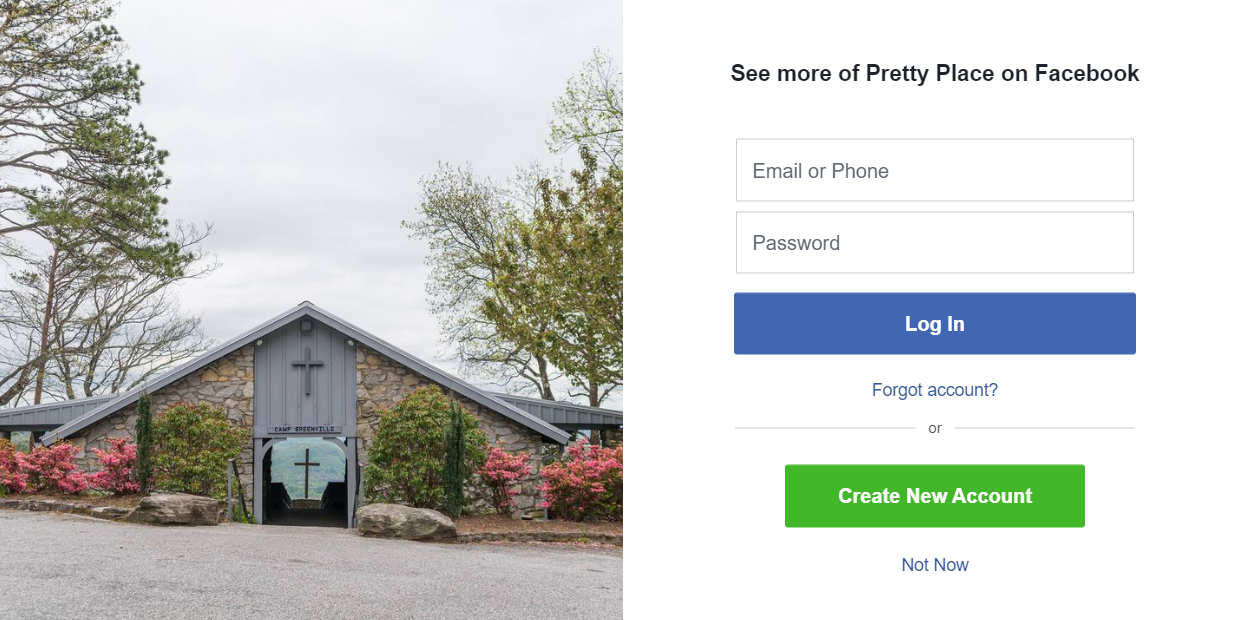Click the Camp Greenville sign above entrance
The height and width of the screenshot is (620, 1240).
tap(307, 429)
